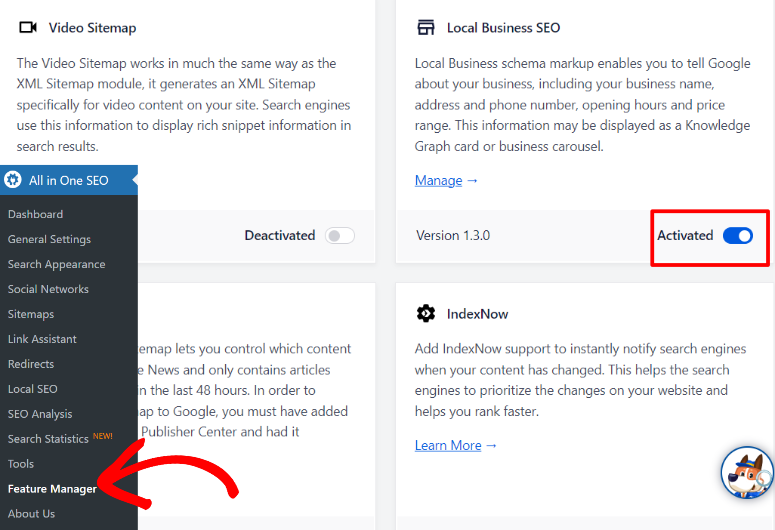Click the All in One SEO gear icon
The width and height of the screenshot is (775, 530).
(13, 179)
